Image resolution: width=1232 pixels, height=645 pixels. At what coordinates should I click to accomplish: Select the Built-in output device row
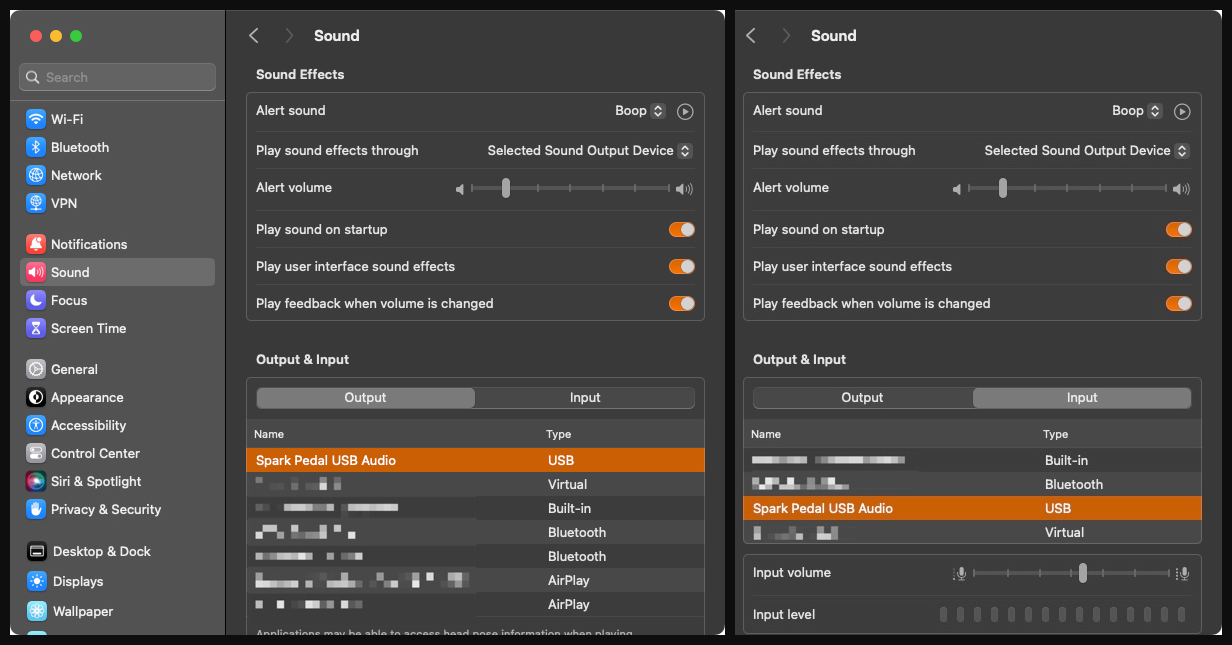[476, 508]
